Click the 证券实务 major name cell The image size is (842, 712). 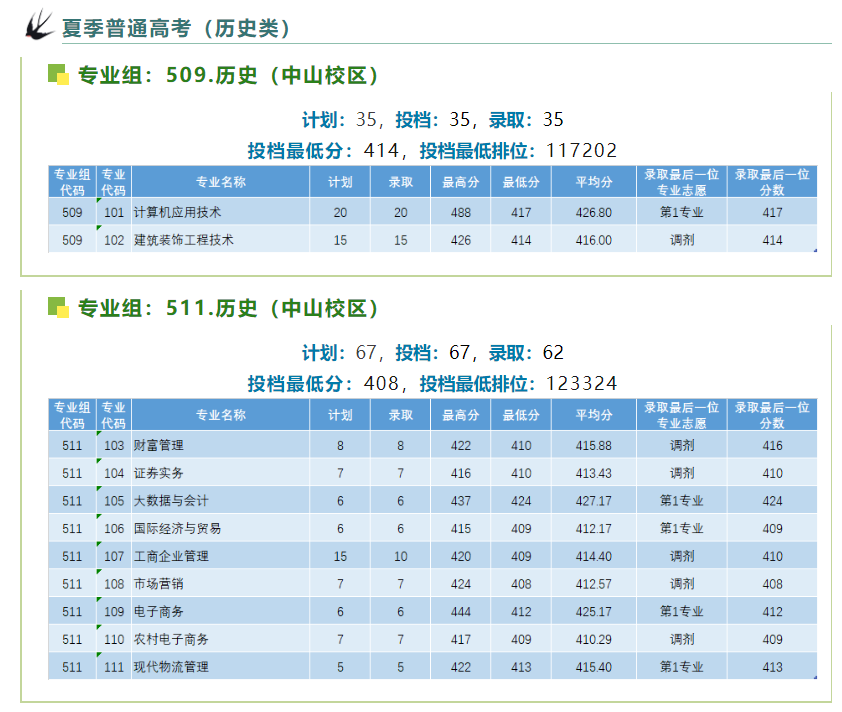[221, 473]
